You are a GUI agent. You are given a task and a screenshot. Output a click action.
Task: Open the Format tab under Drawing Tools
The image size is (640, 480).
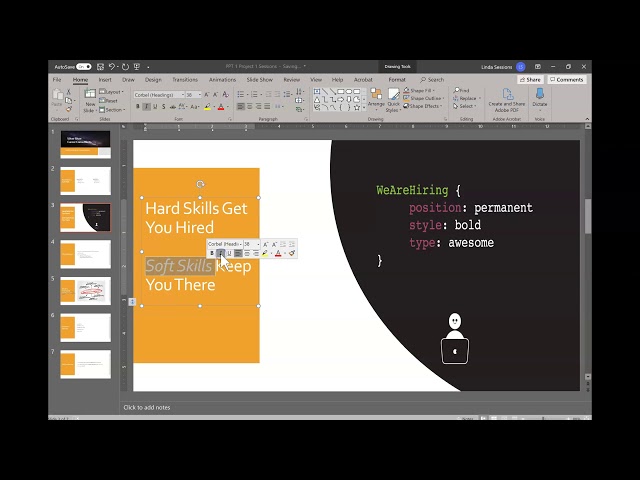coord(397,80)
